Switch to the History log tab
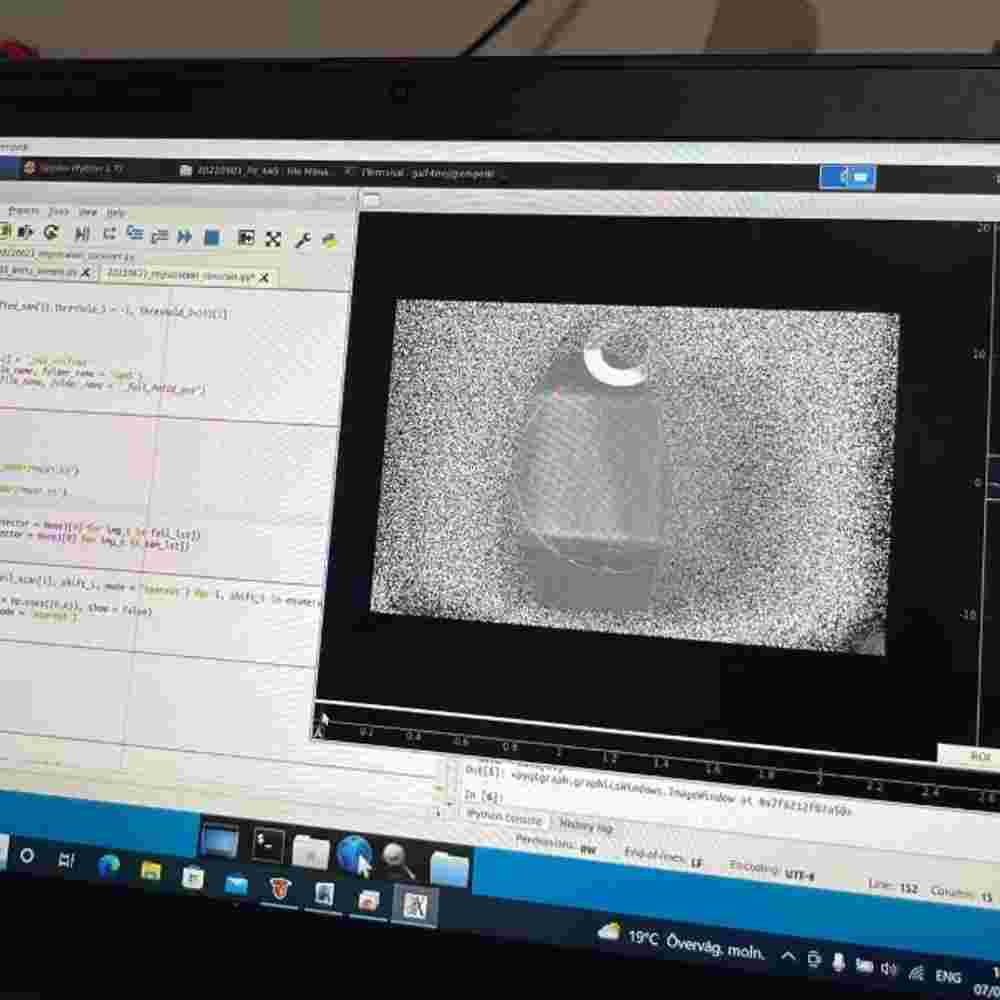The image size is (1000, 1000). (x=584, y=825)
